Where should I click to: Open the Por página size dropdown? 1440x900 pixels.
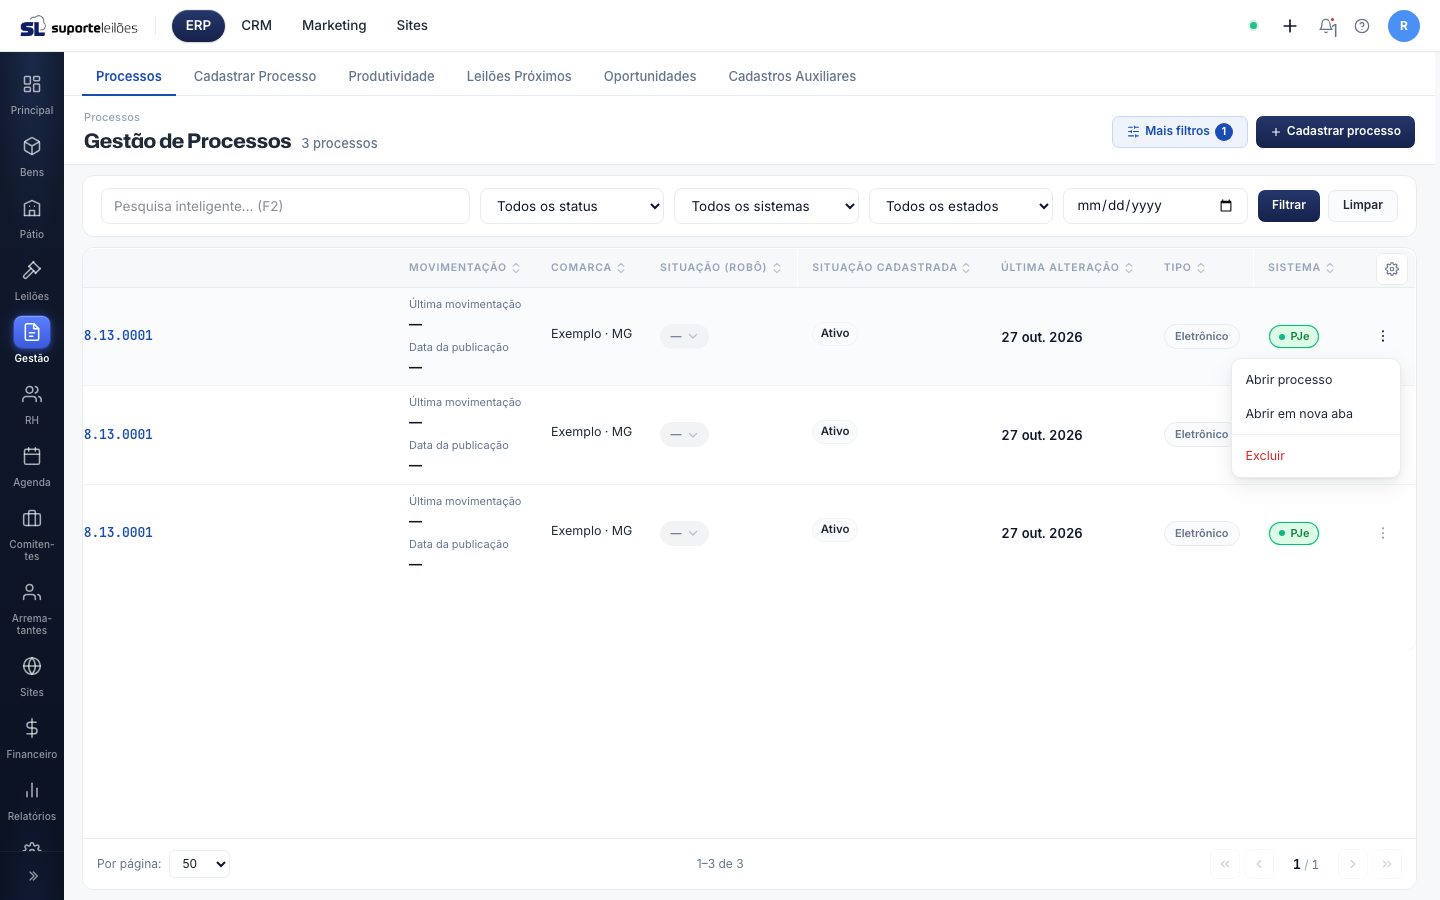click(200, 864)
